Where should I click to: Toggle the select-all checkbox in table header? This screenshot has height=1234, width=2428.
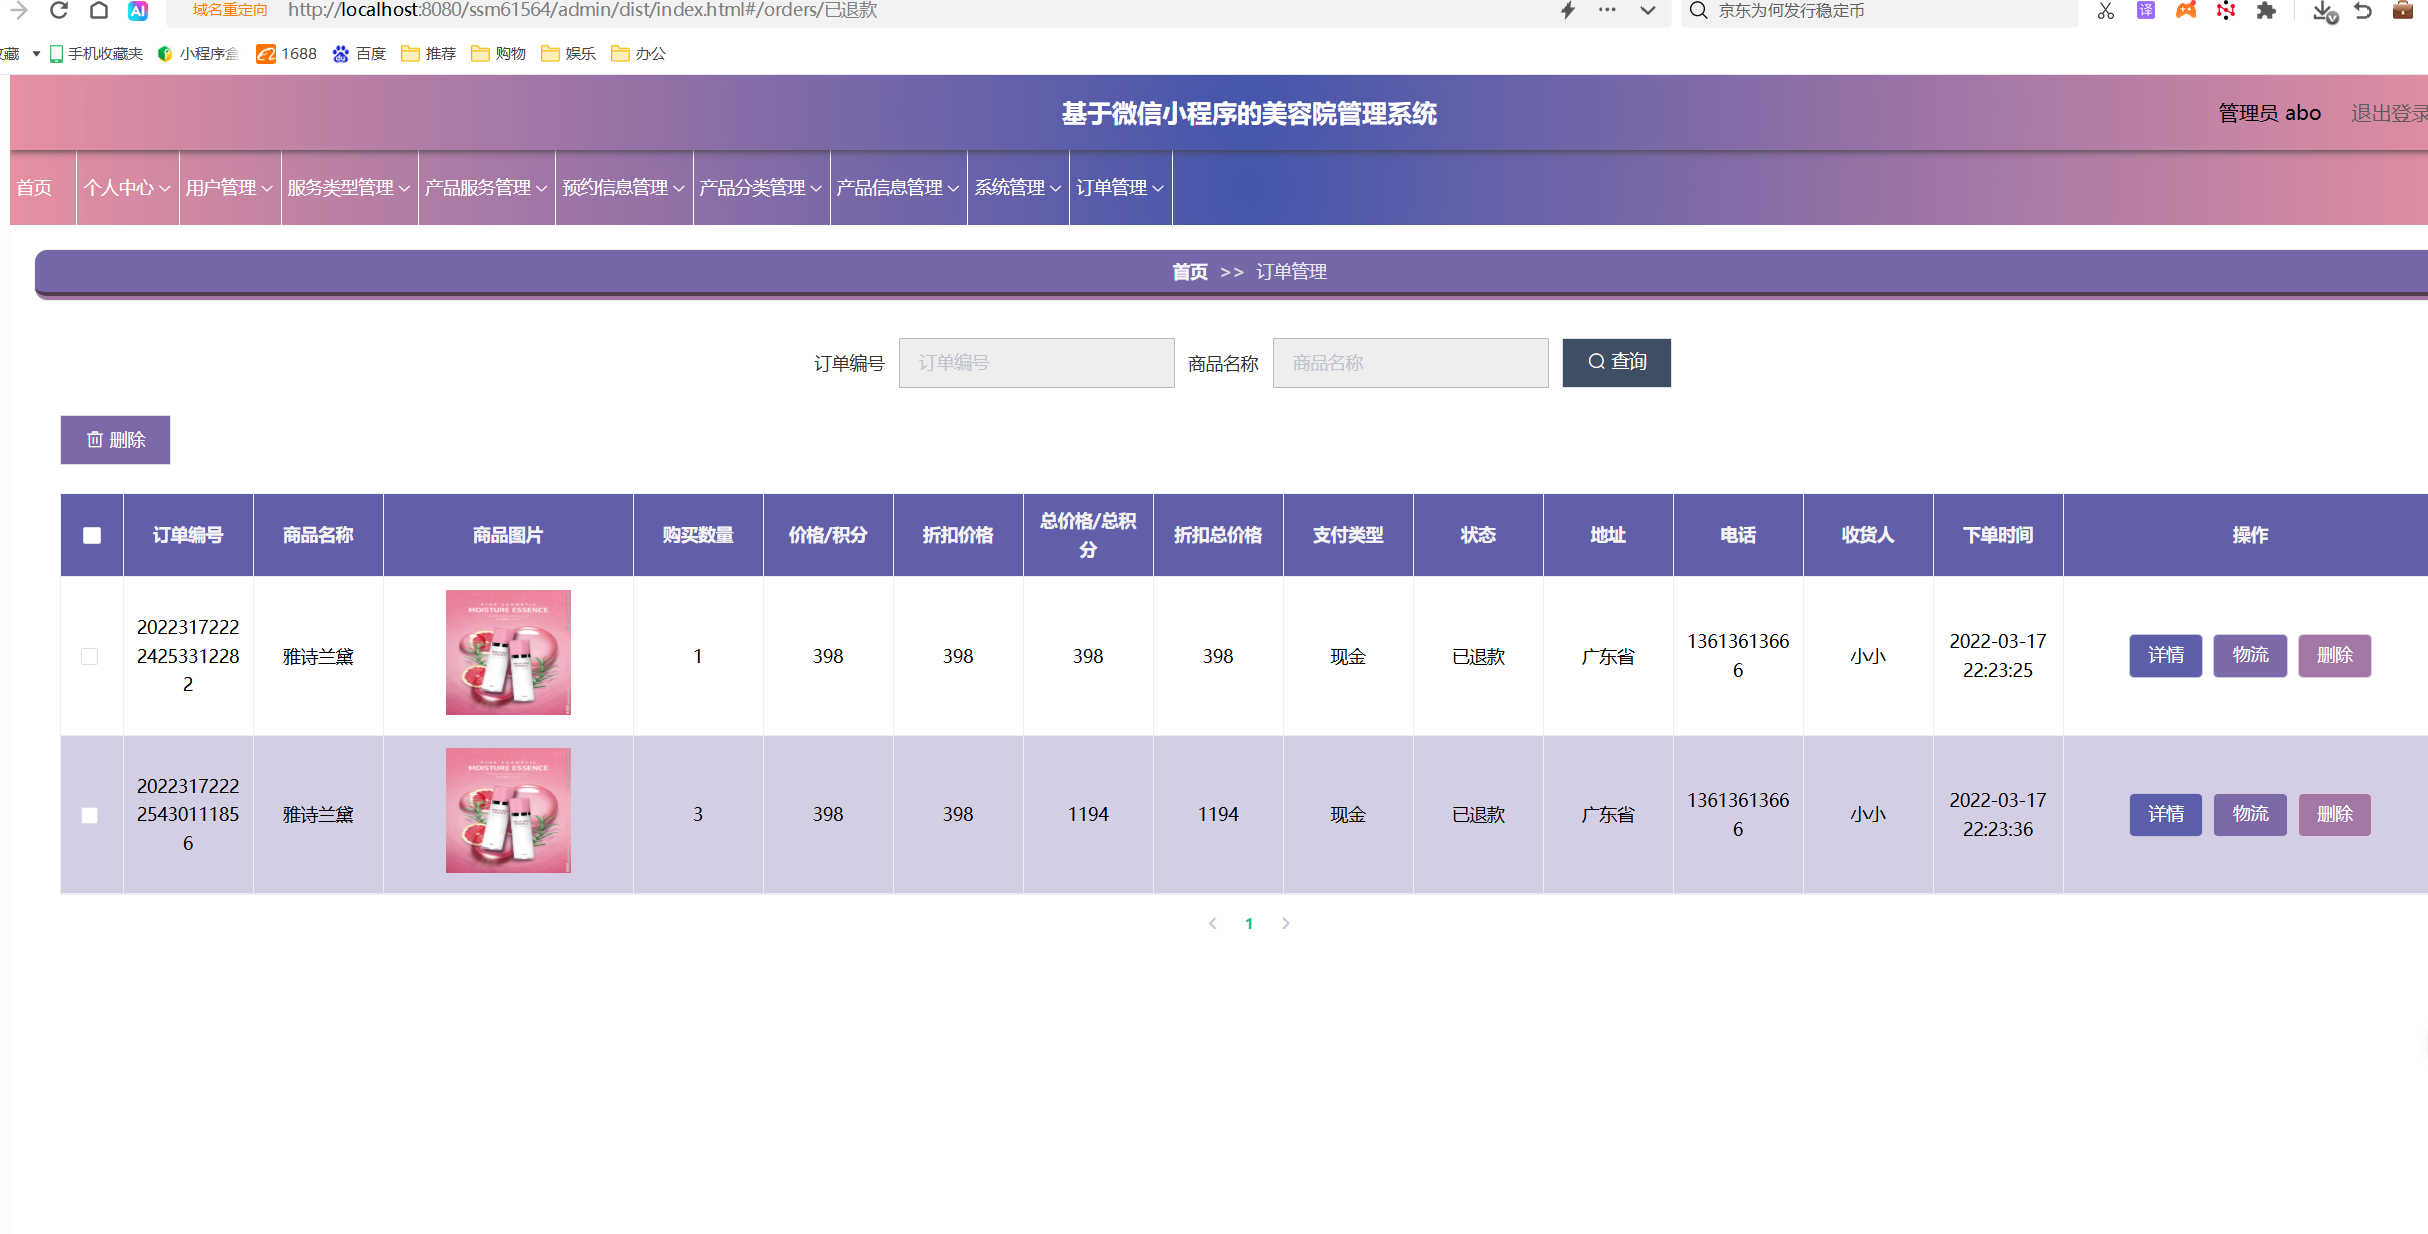coord(92,536)
